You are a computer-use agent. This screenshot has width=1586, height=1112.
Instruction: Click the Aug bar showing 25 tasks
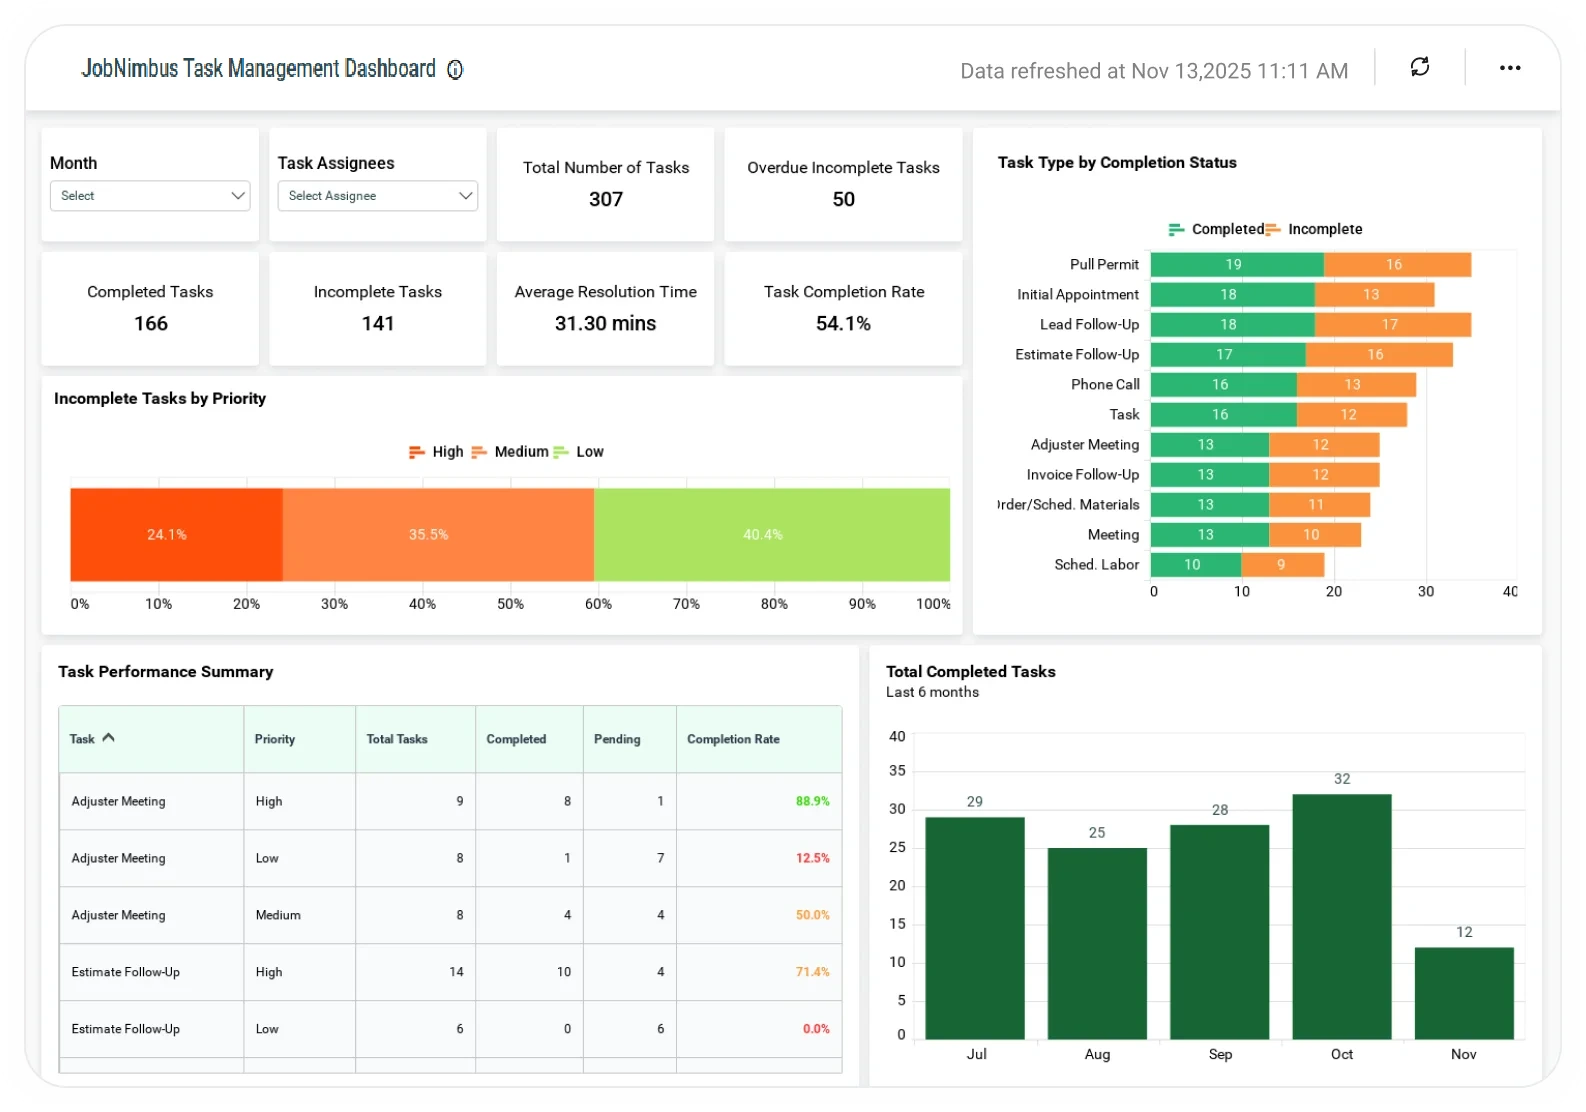tap(1097, 944)
